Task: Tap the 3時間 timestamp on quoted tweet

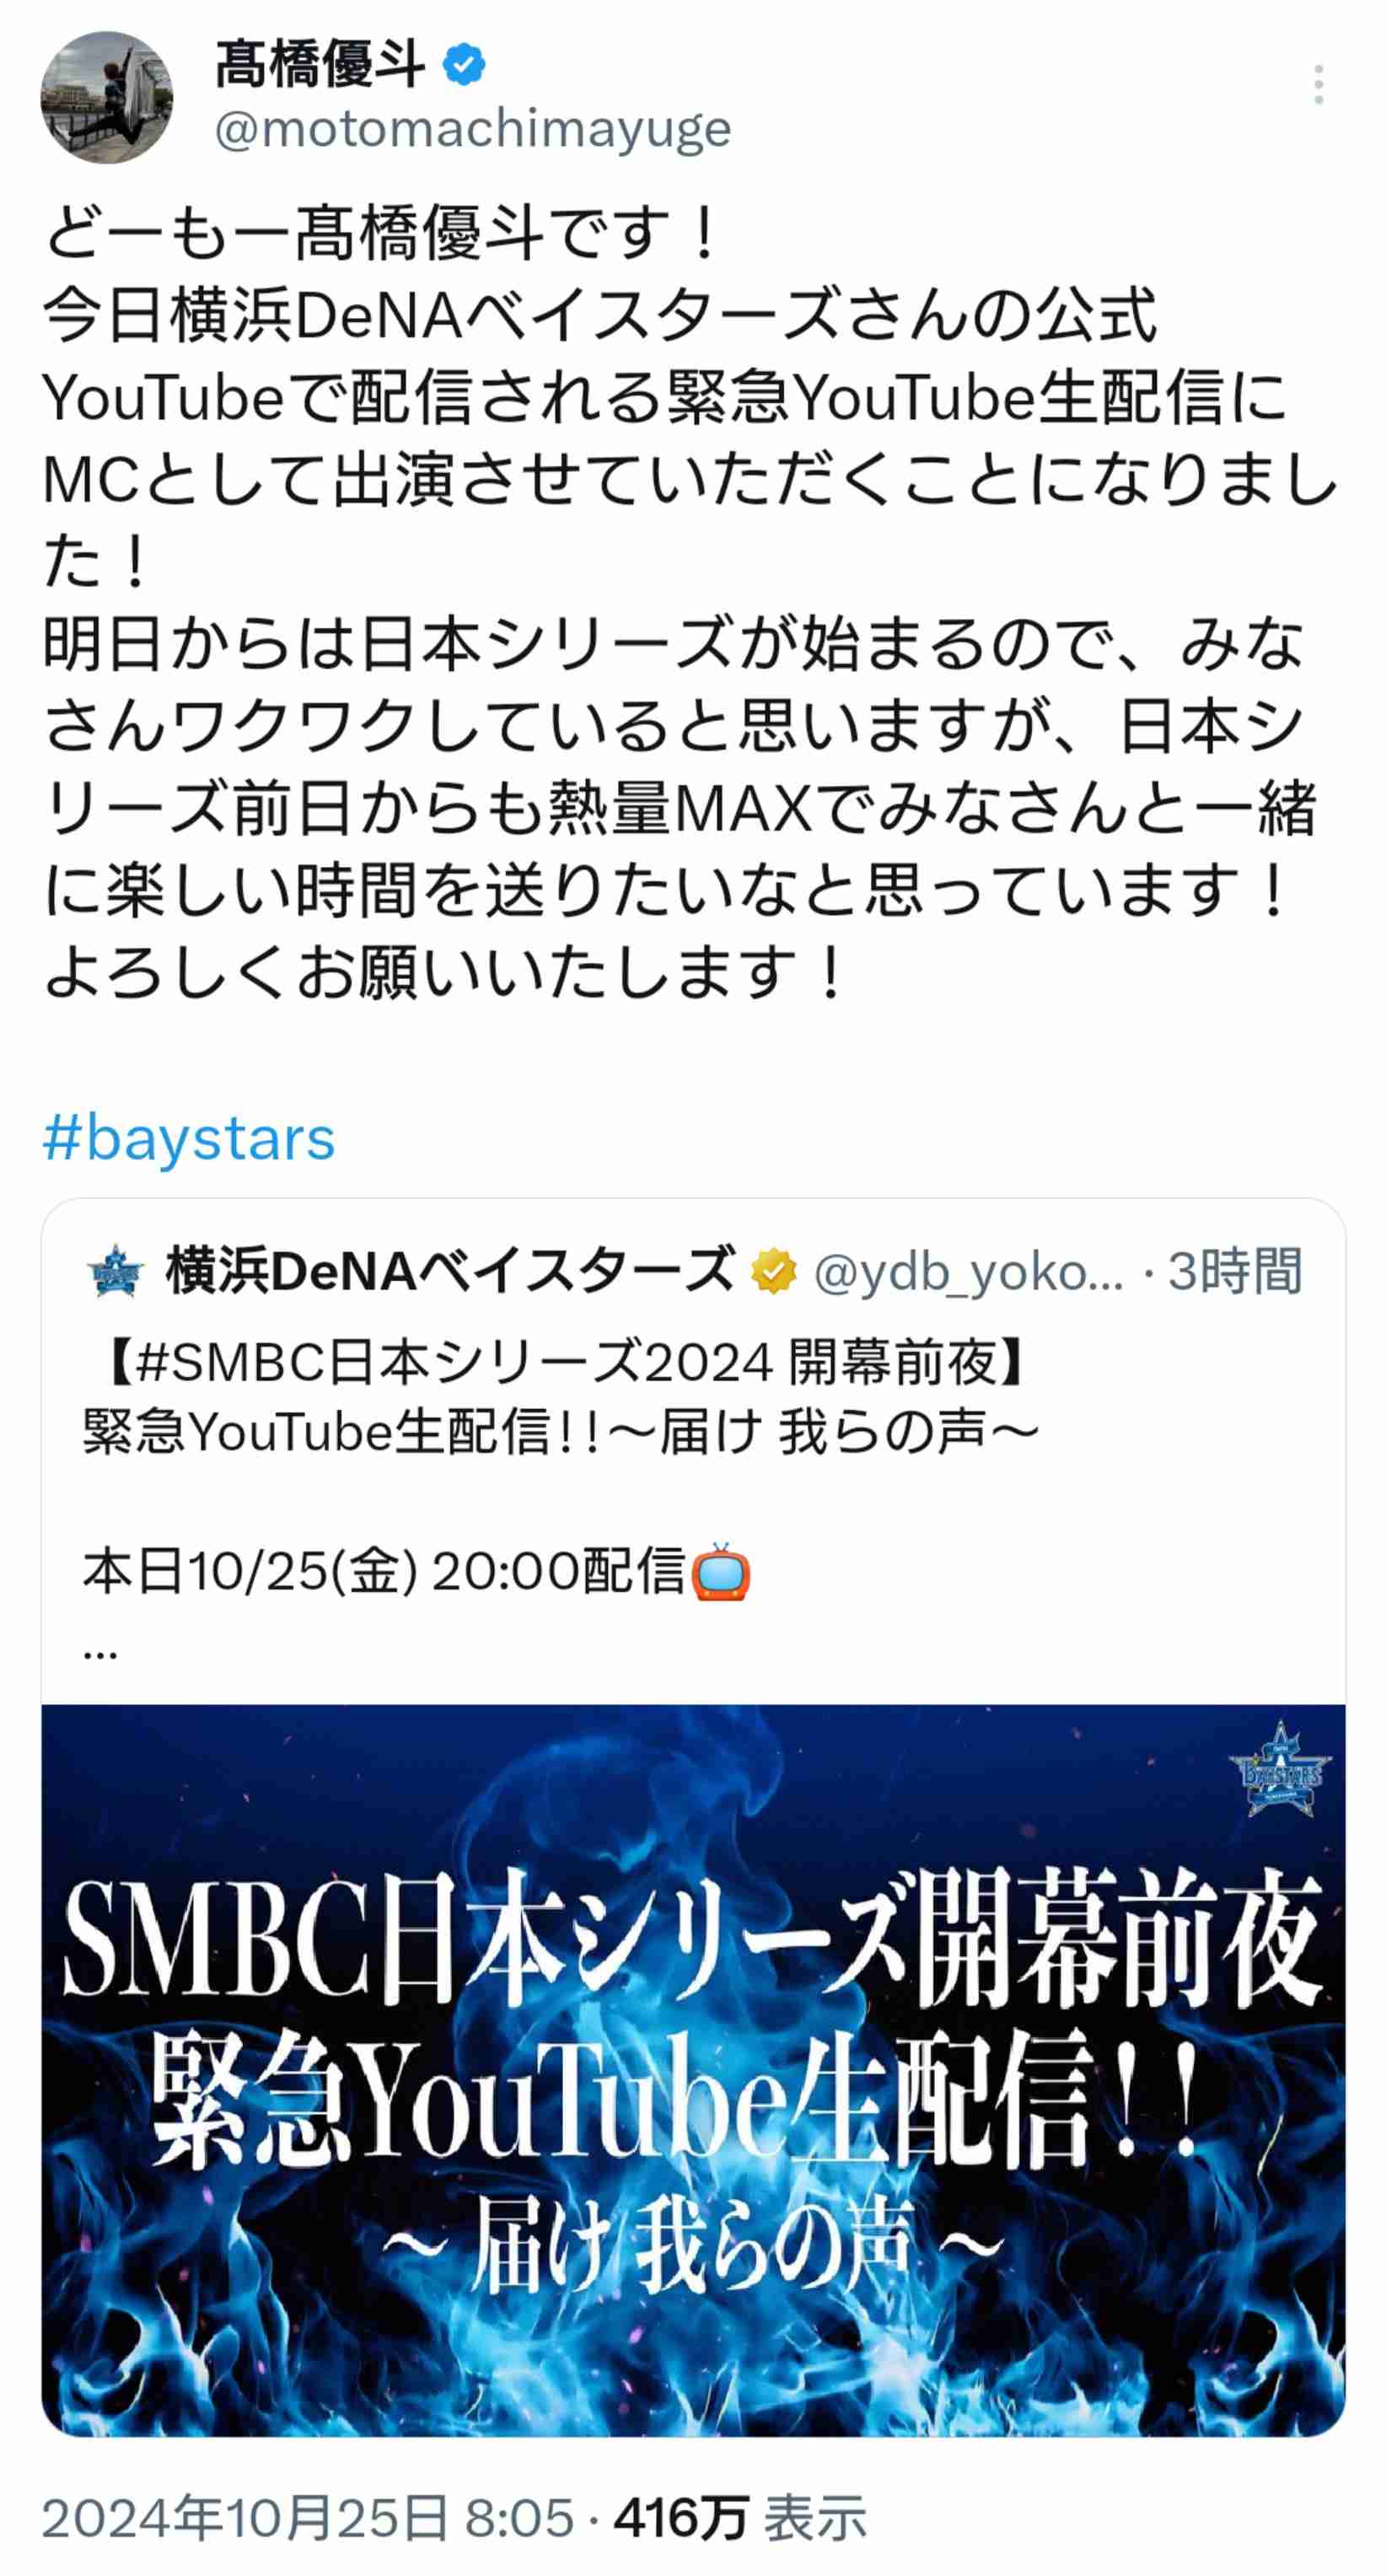Action: point(1235,1272)
